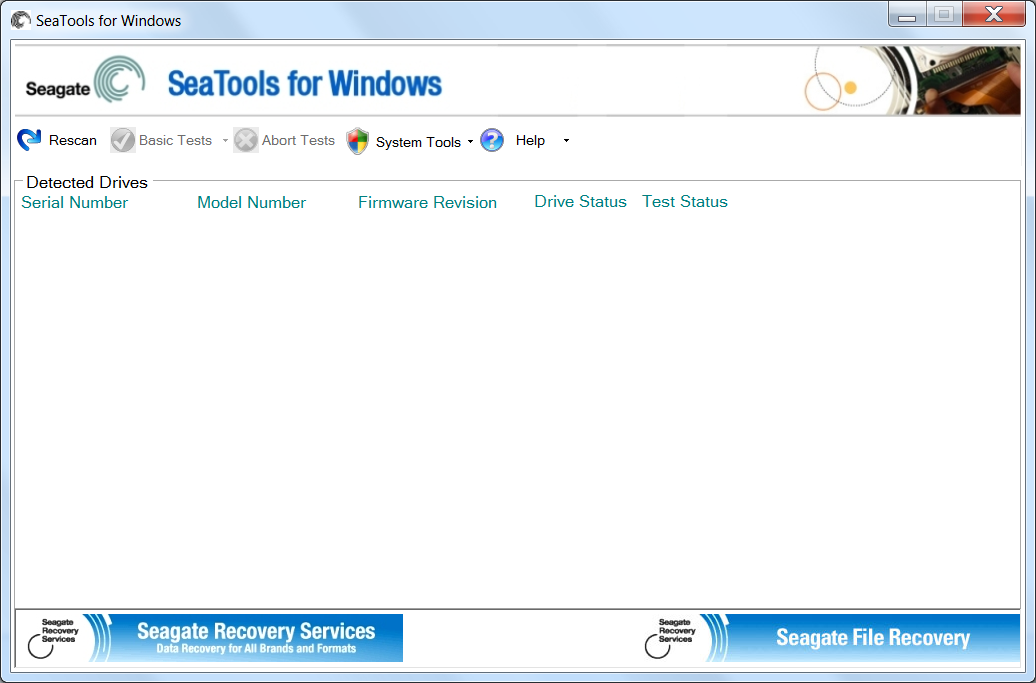
Task: Click the Abort Tests label
Action: point(298,140)
